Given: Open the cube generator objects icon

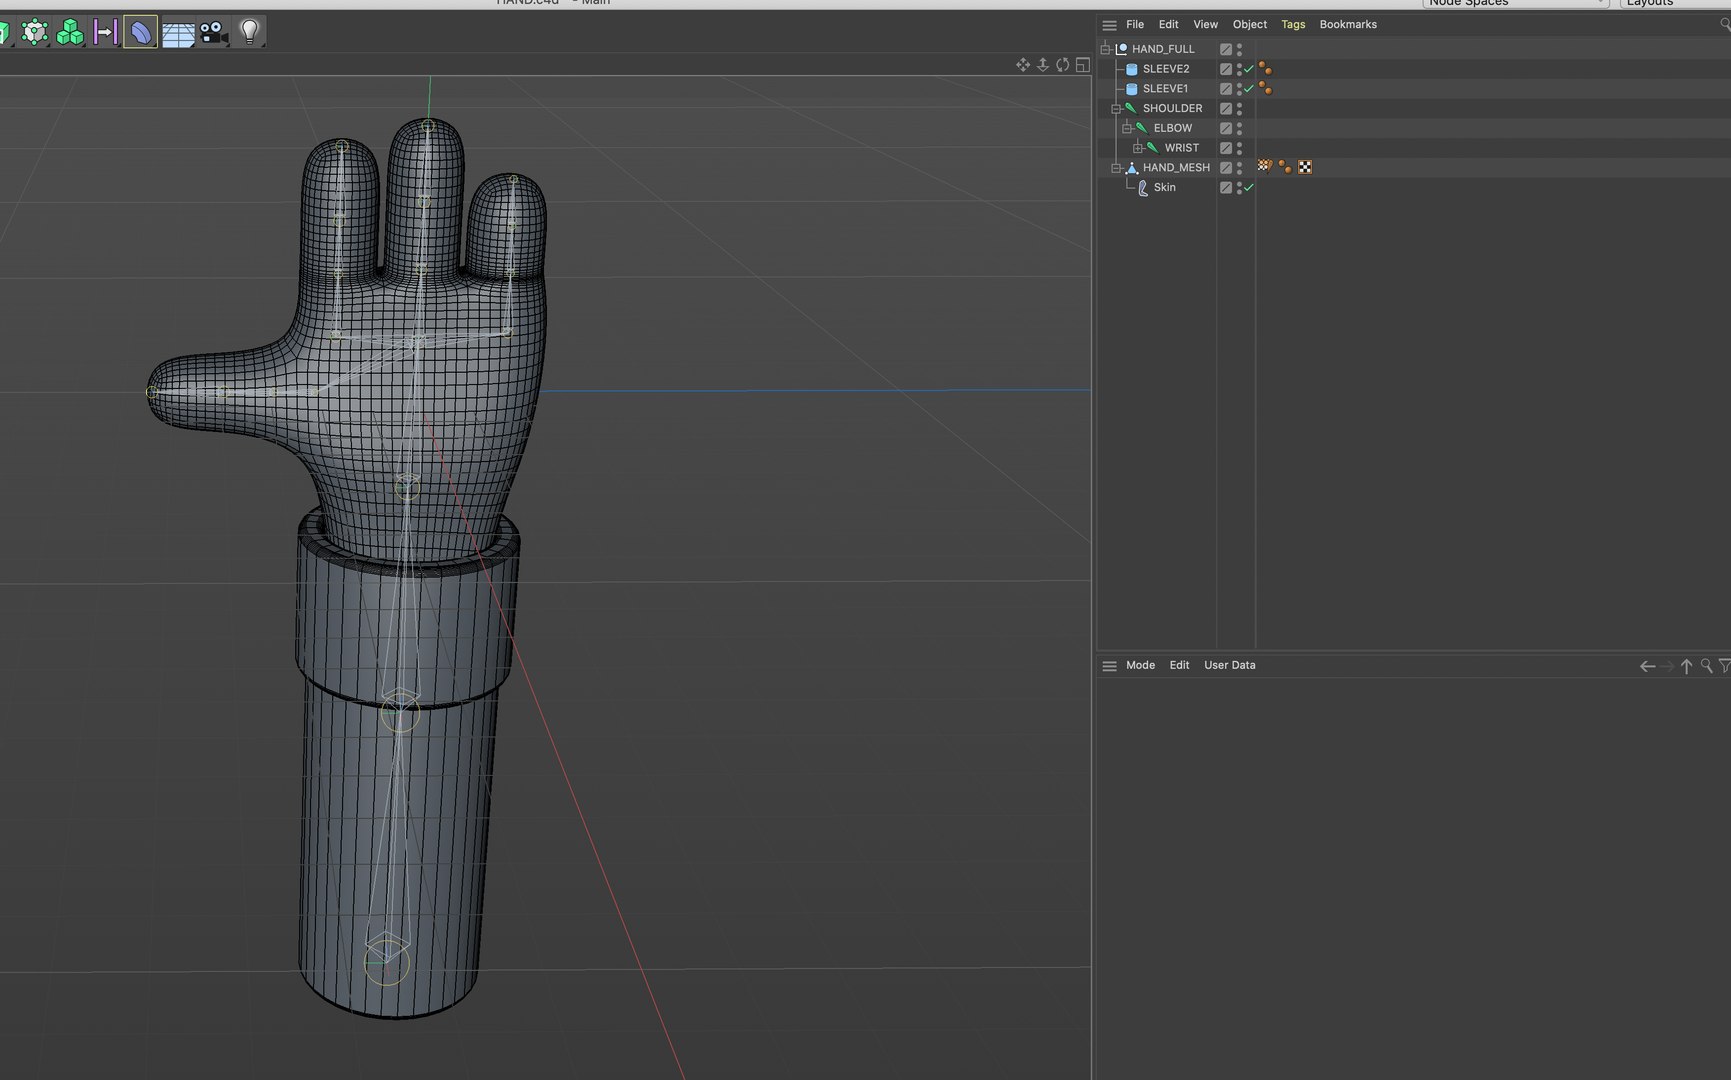Looking at the screenshot, I should 35,32.
